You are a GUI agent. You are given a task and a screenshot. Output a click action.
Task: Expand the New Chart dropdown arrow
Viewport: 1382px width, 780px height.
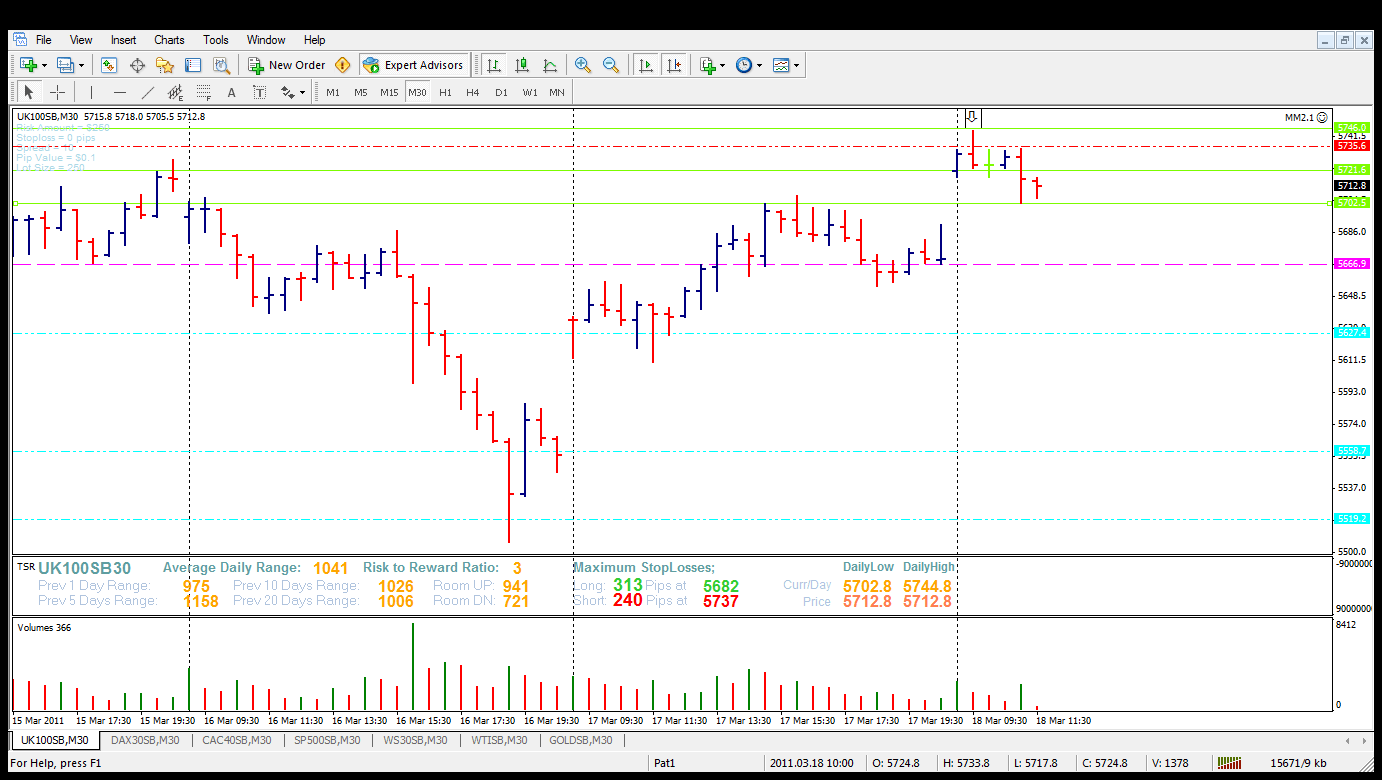(44, 66)
